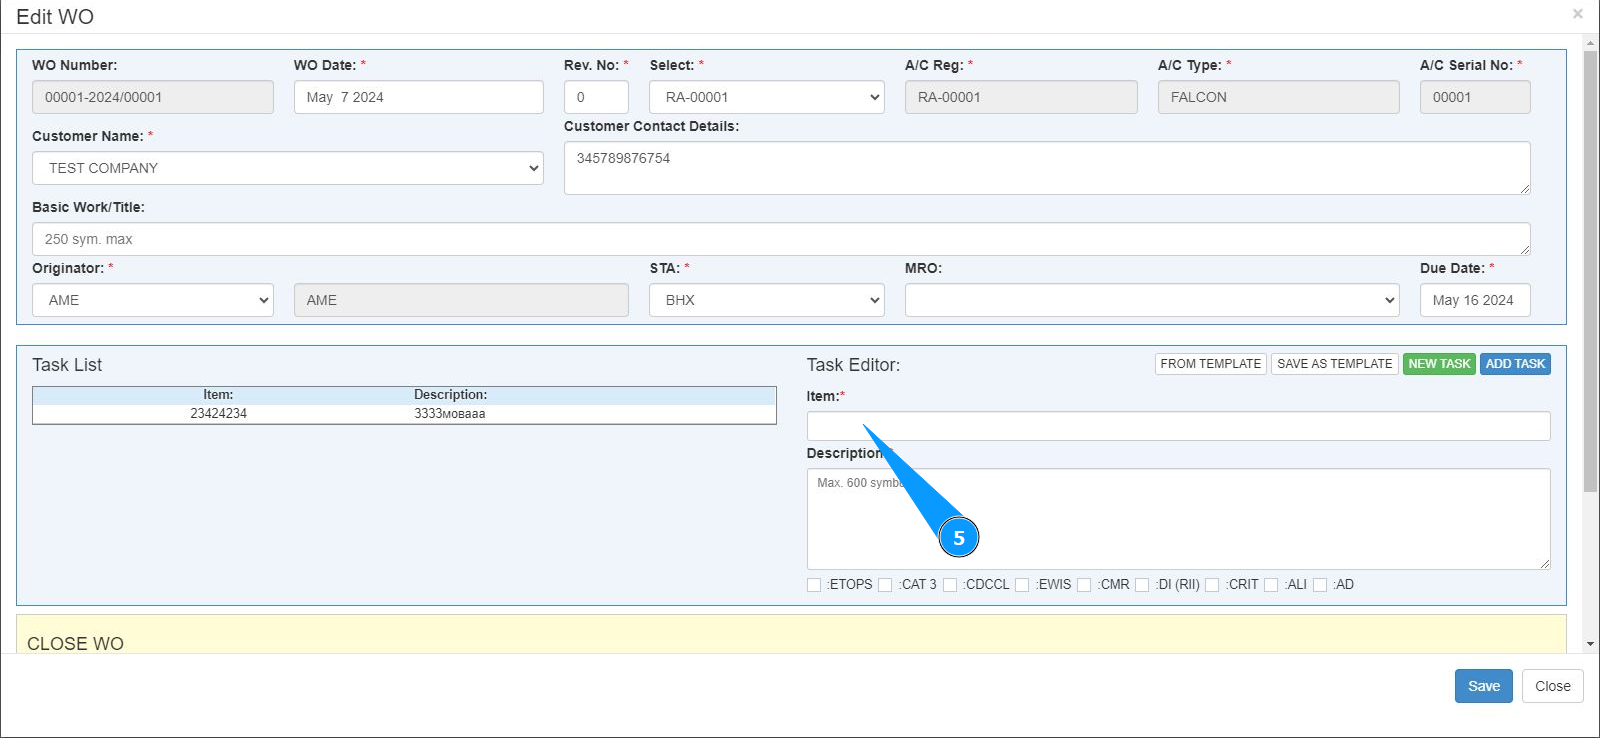1600x738 pixels.
Task: Click the Task Editor Item input field
Action: [1178, 426]
